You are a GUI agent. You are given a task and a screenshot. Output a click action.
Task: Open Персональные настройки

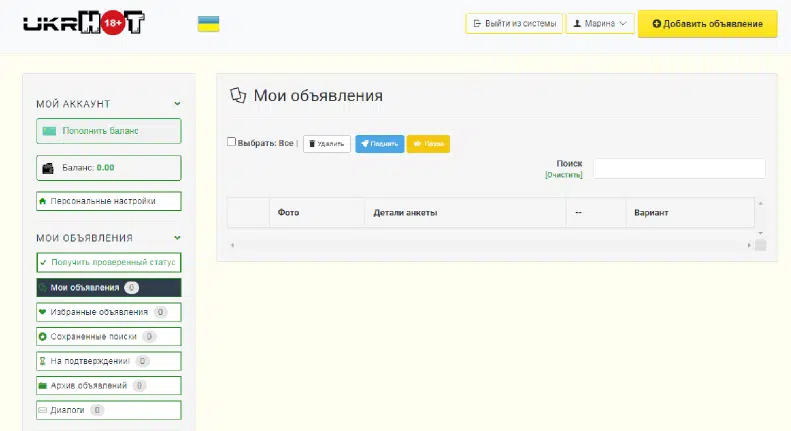point(108,201)
